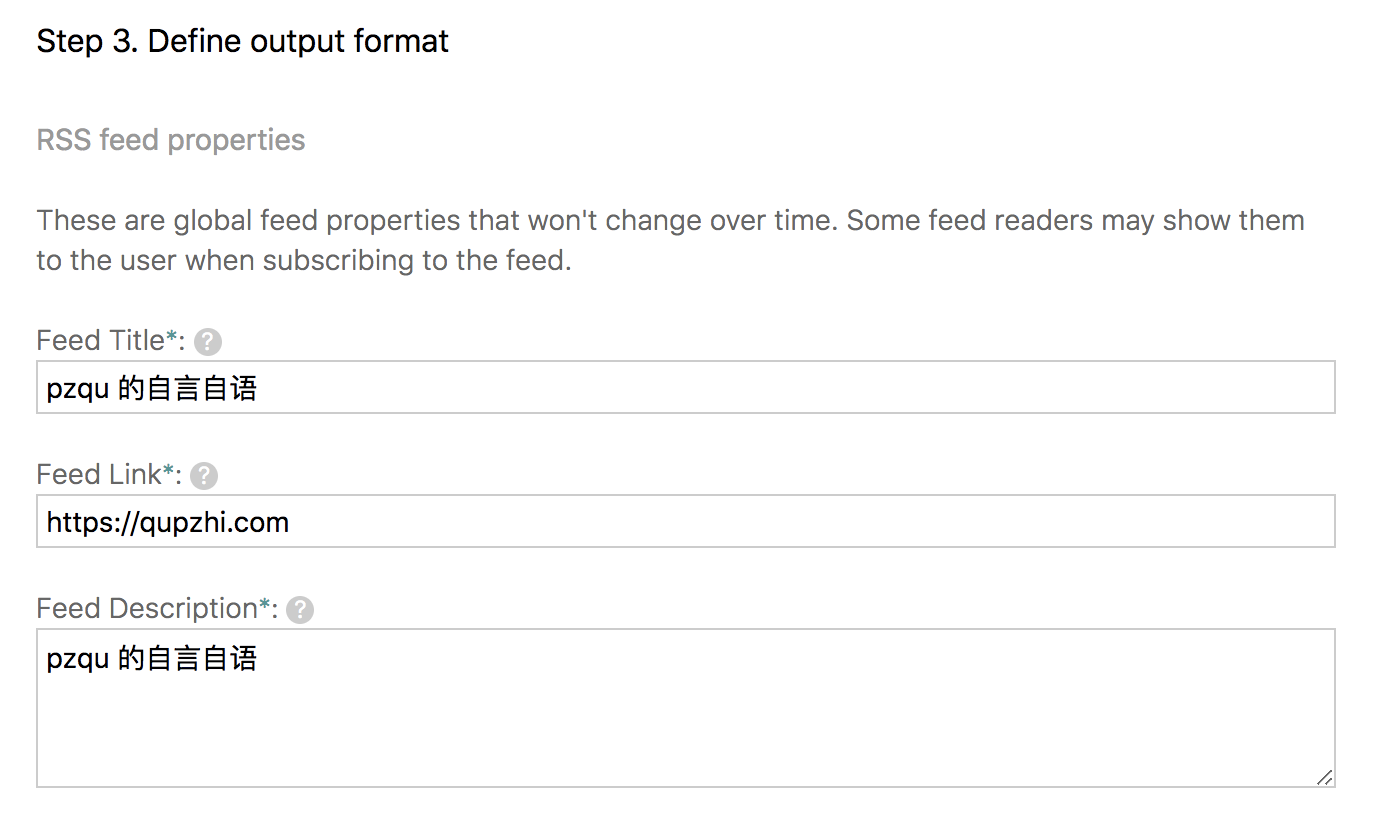Click the "Feed Title" label text
Viewport: 1376px width, 814px height.
tap(100, 341)
